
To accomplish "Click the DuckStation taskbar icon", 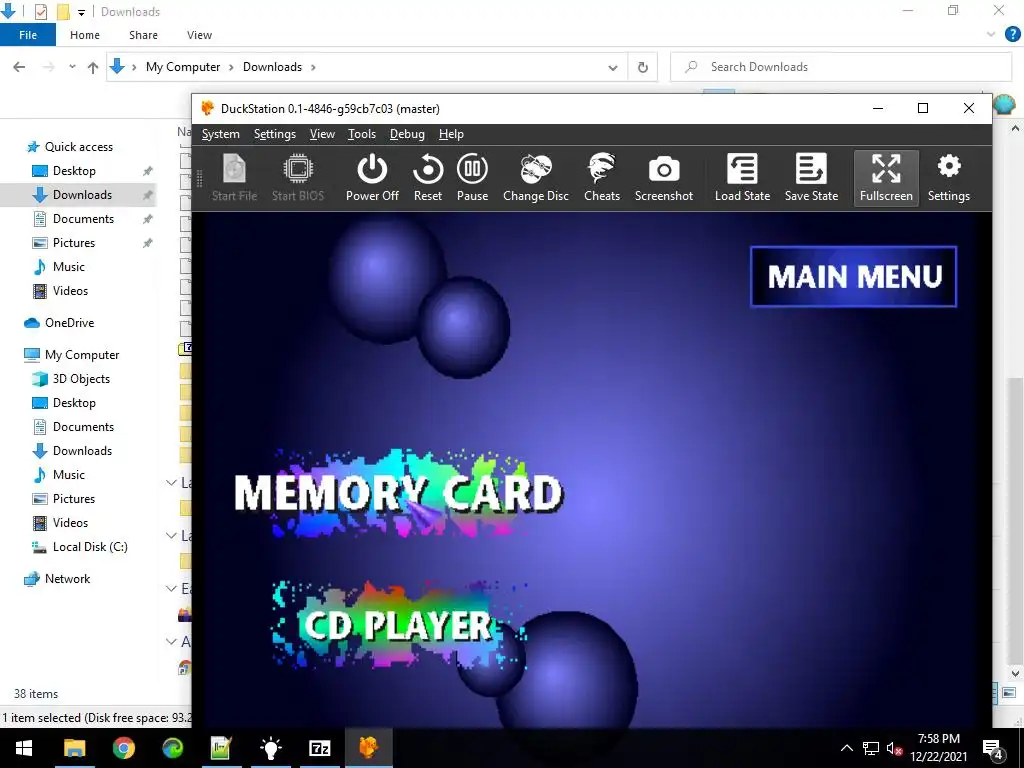I will pyautogui.click(x=368, y=748).
